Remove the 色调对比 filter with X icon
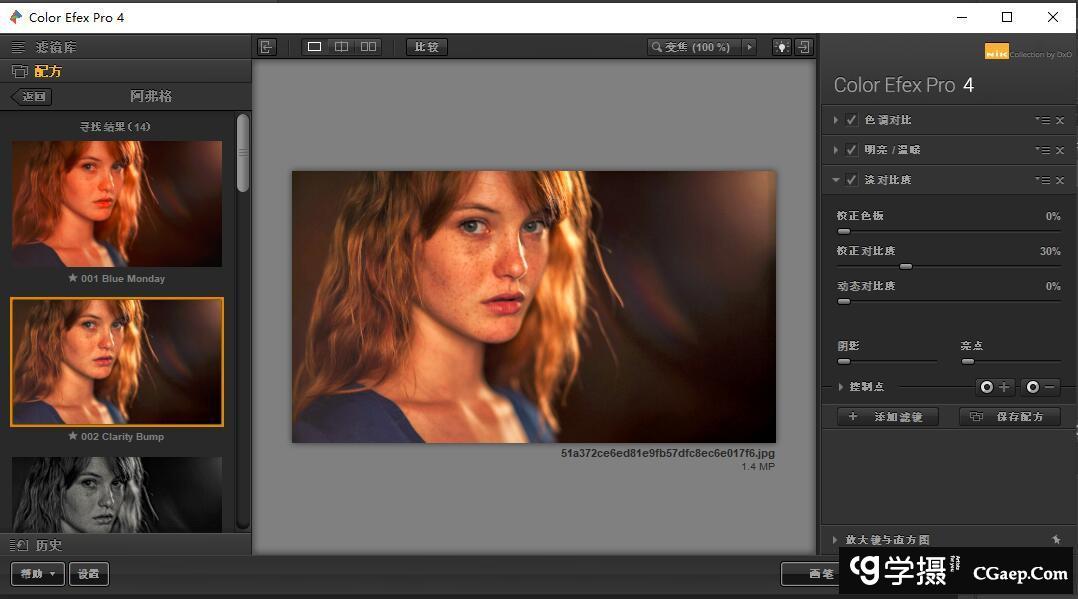Viewport: 1078px width, 599px height. [x=1060, y=121]
